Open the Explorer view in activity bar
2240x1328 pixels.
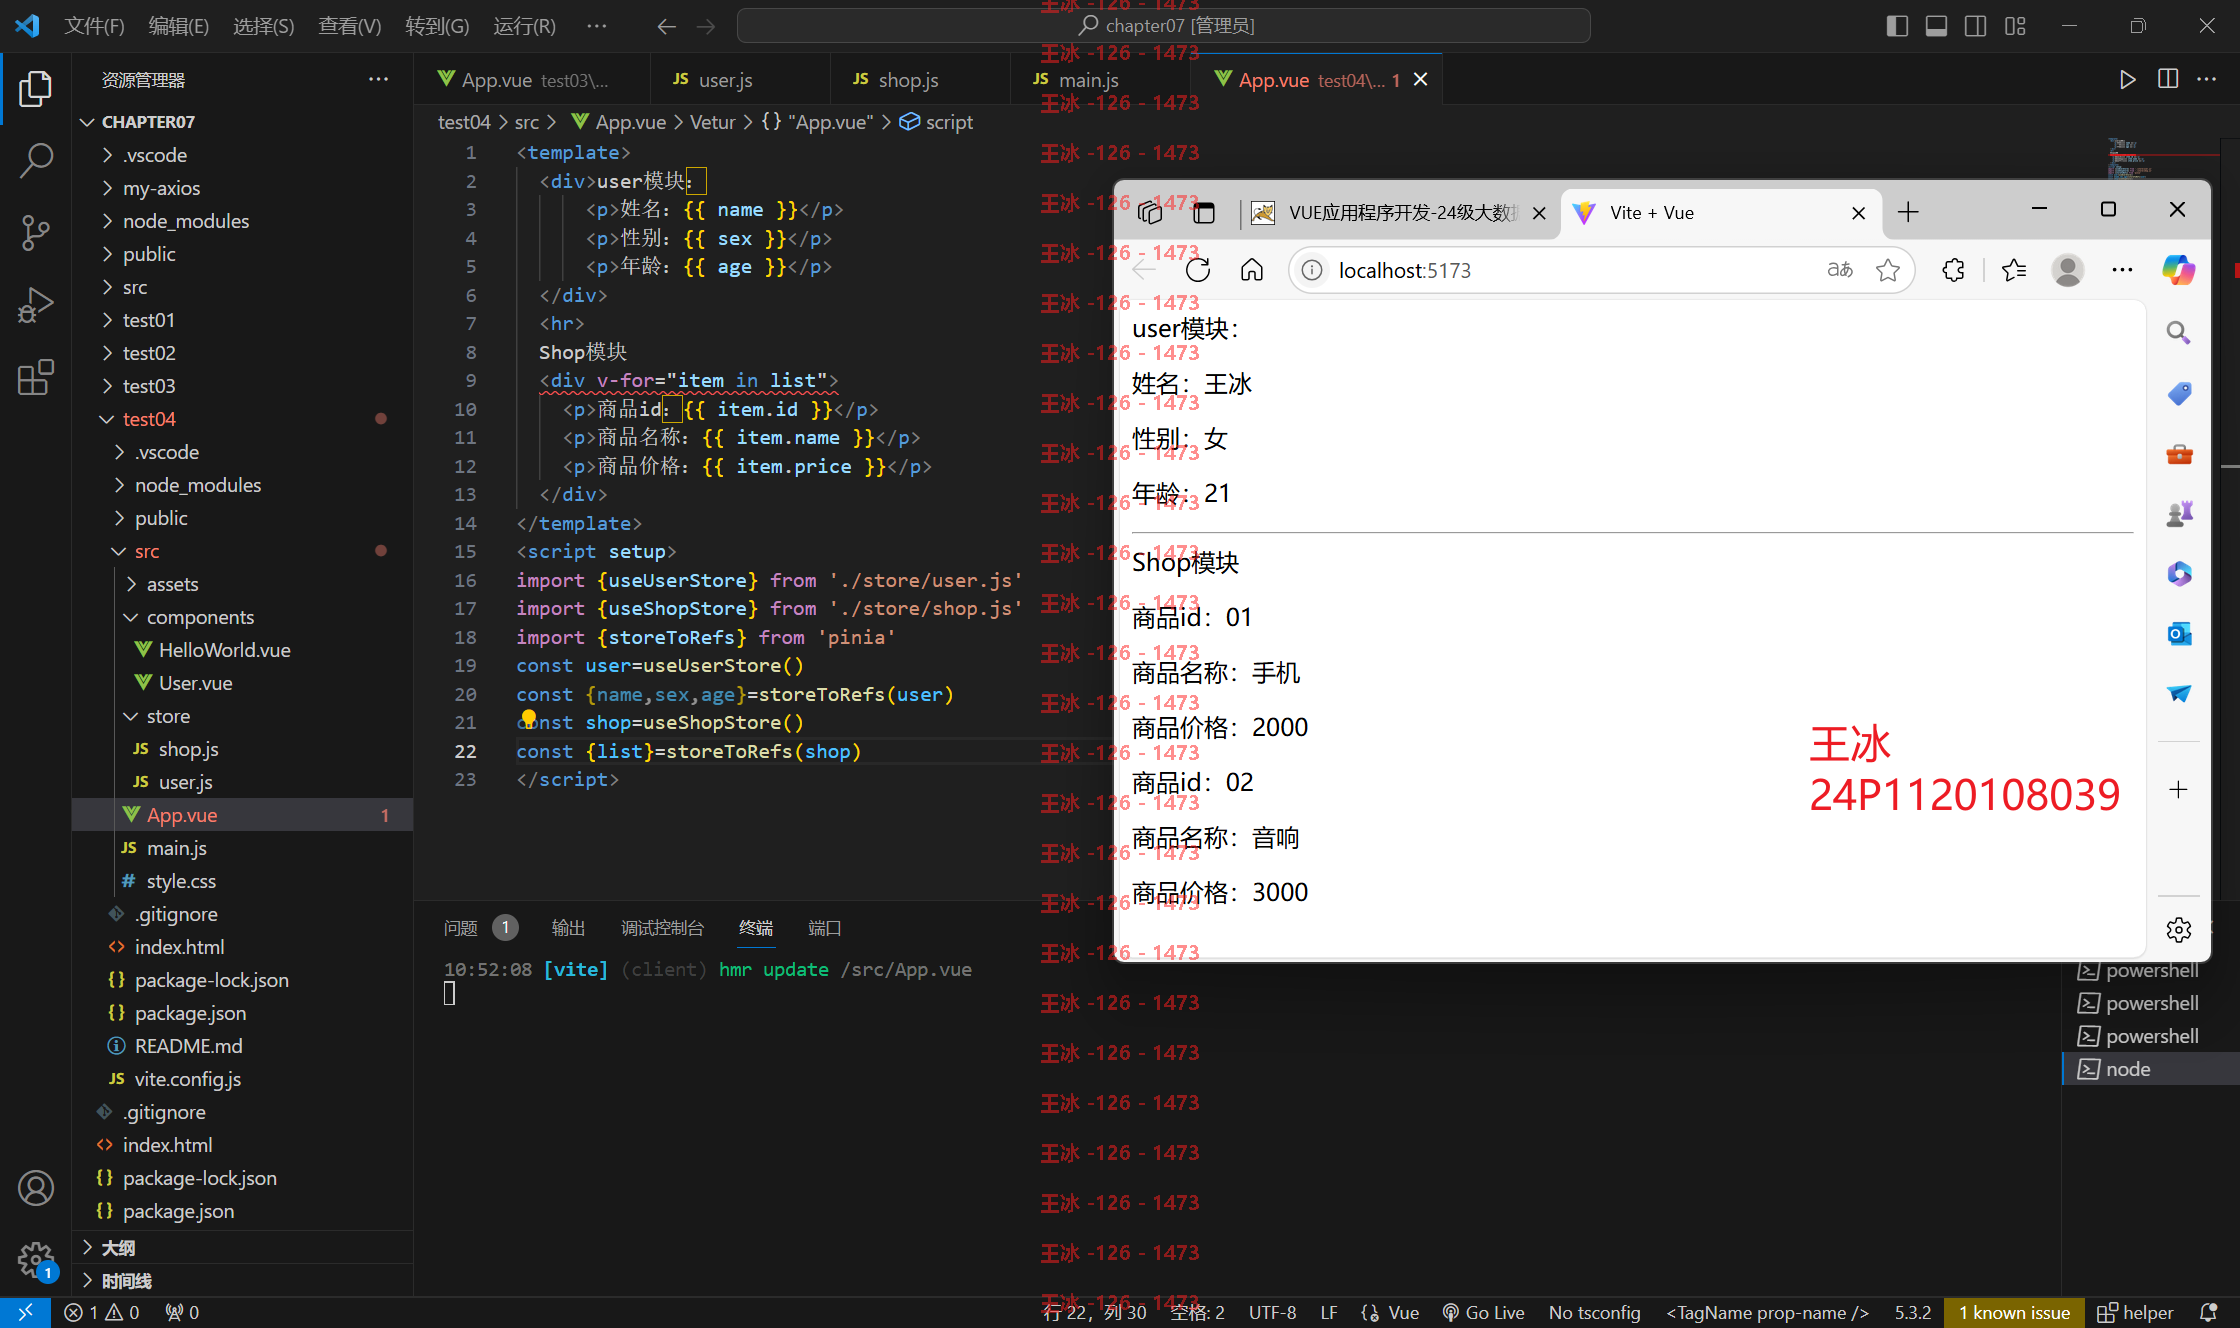(35, 88)
